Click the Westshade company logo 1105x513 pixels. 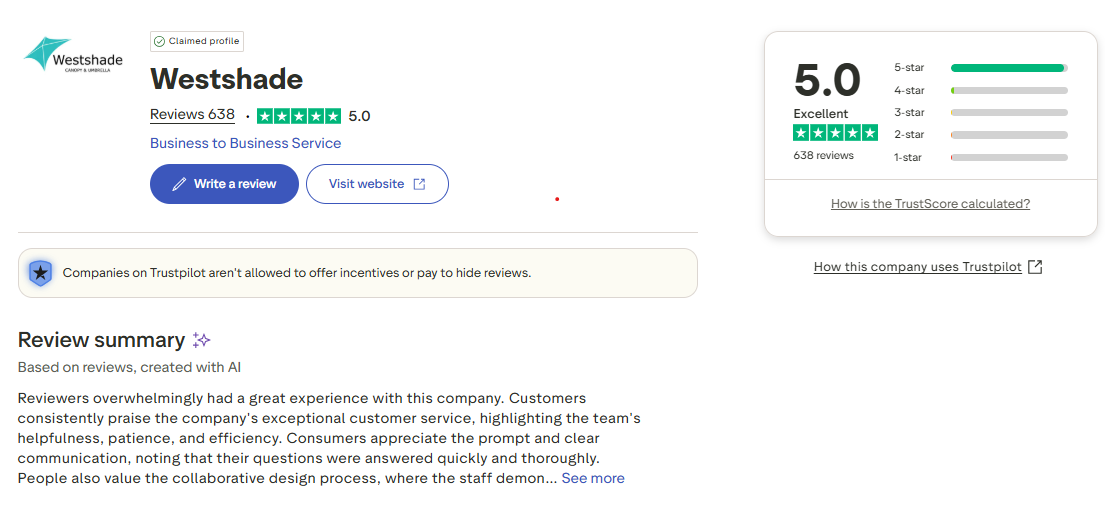[73, 56]
